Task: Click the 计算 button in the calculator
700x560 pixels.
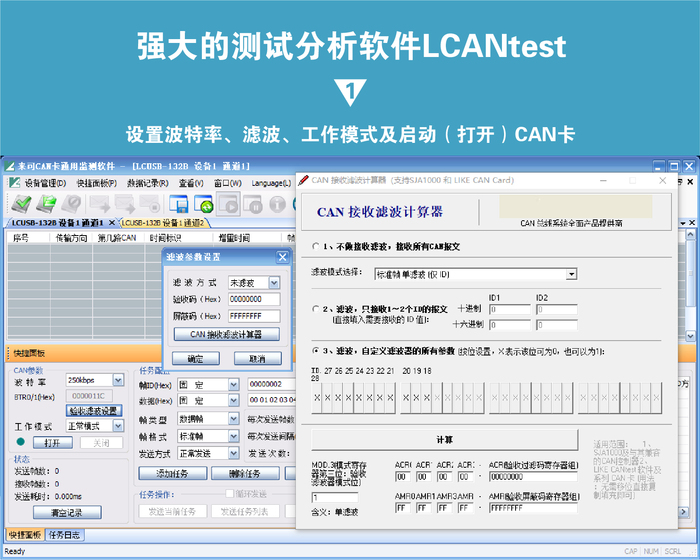Action: [445, 440]
